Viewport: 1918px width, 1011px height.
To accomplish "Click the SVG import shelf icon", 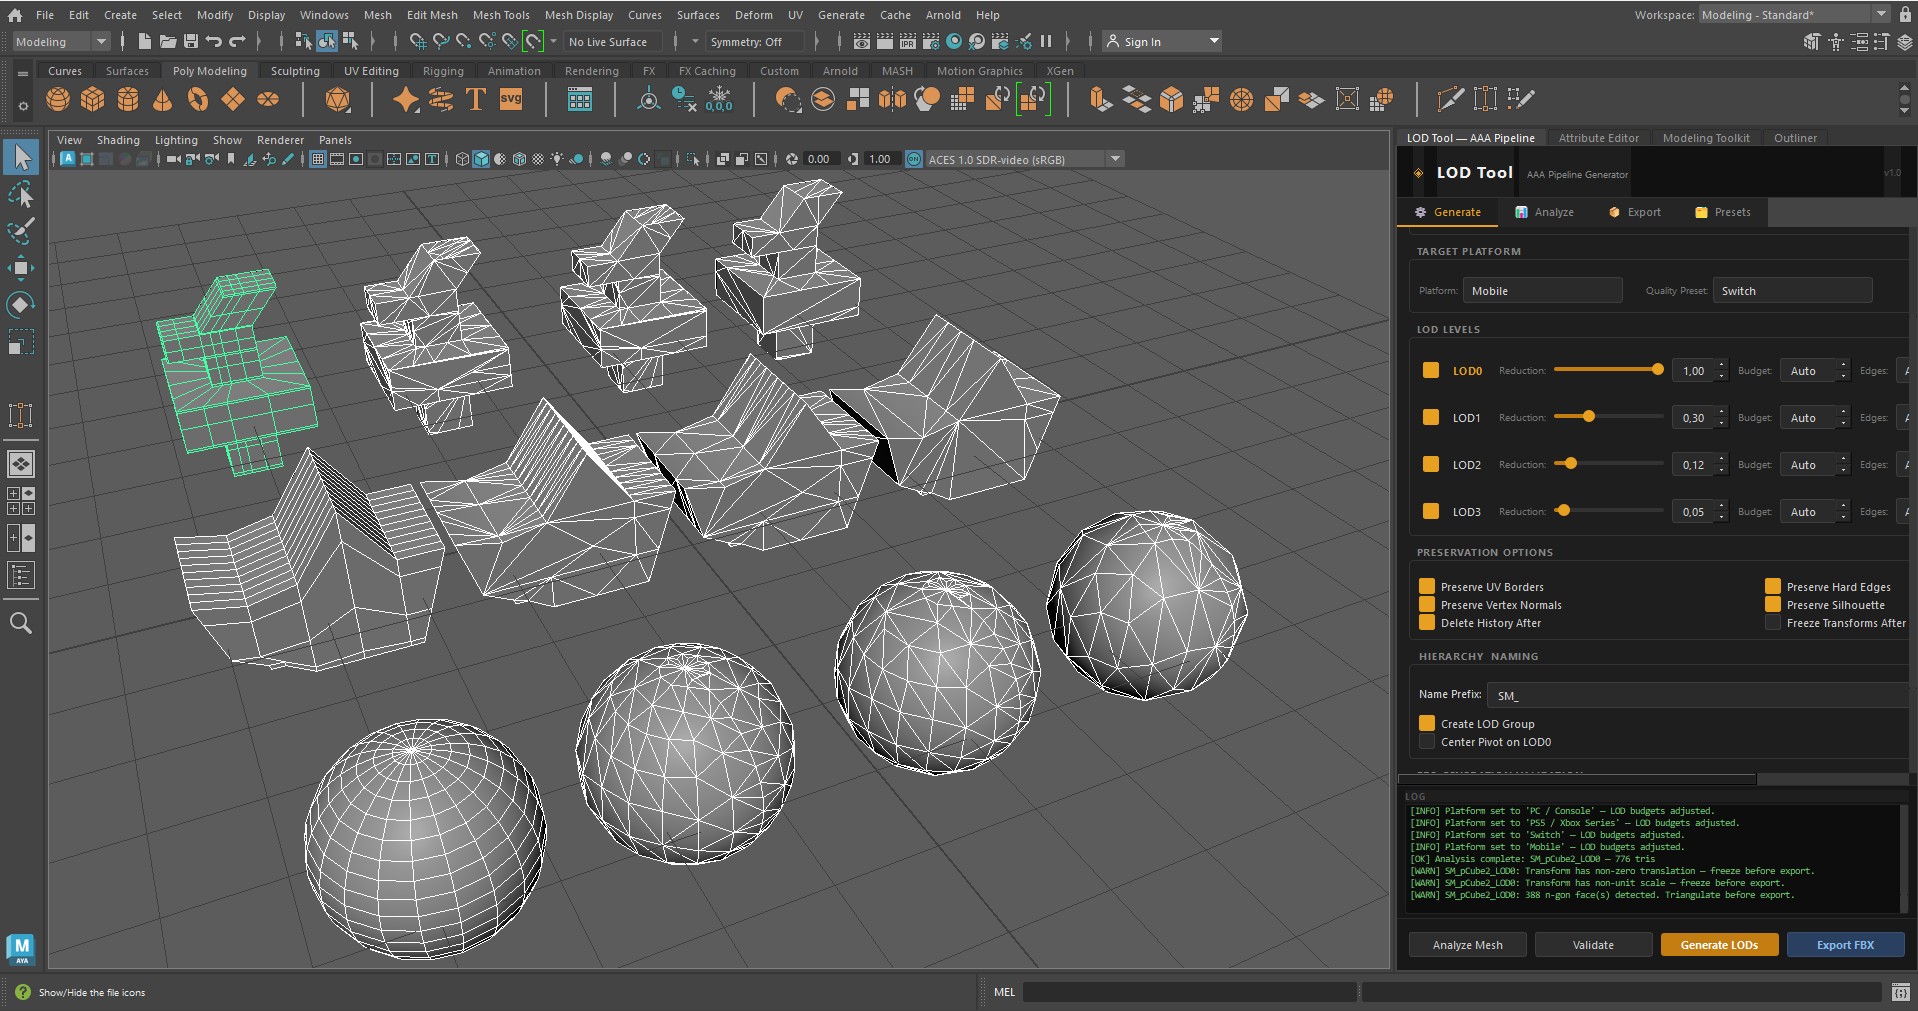I will [511, 99].
